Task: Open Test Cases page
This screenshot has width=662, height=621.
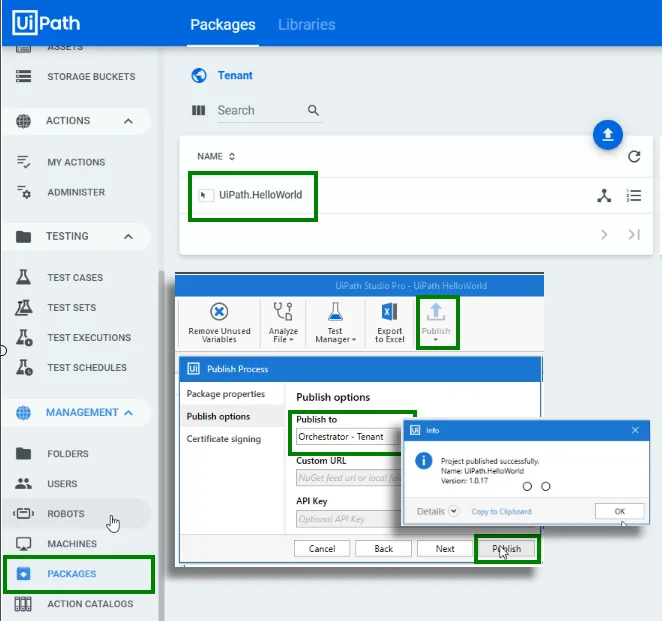Action: (75, 277)
